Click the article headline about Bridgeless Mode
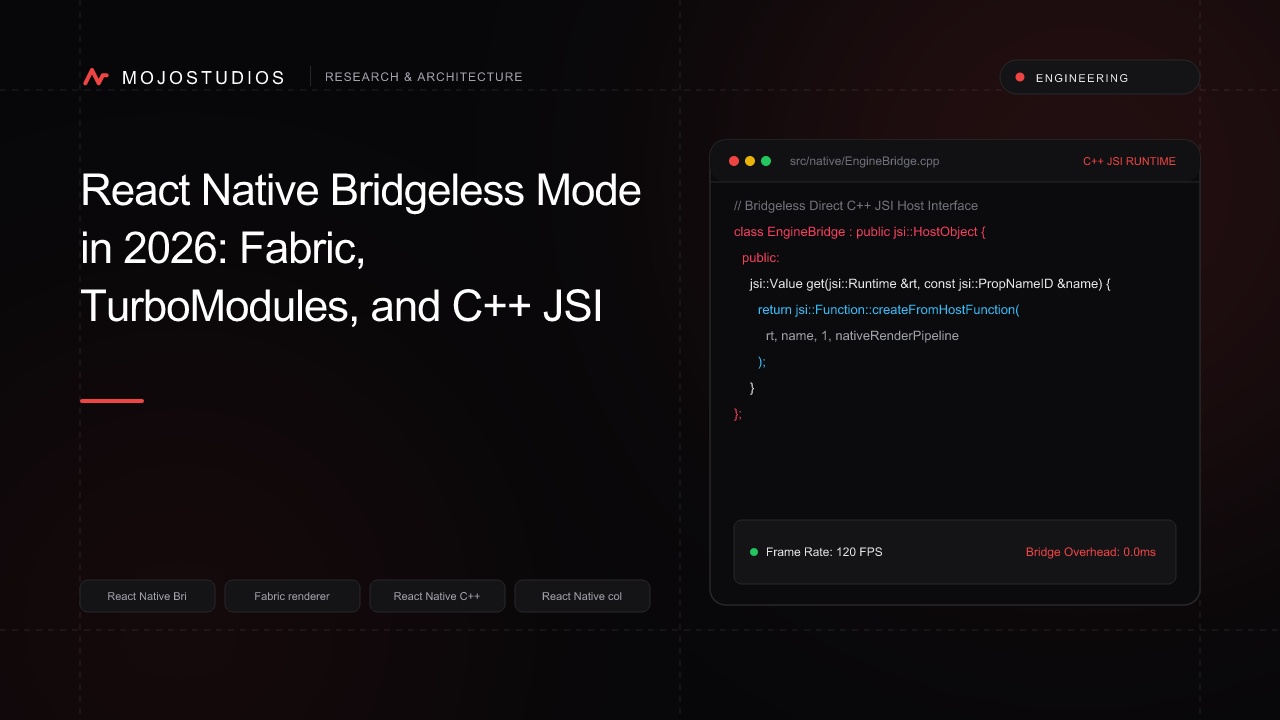 361,248
